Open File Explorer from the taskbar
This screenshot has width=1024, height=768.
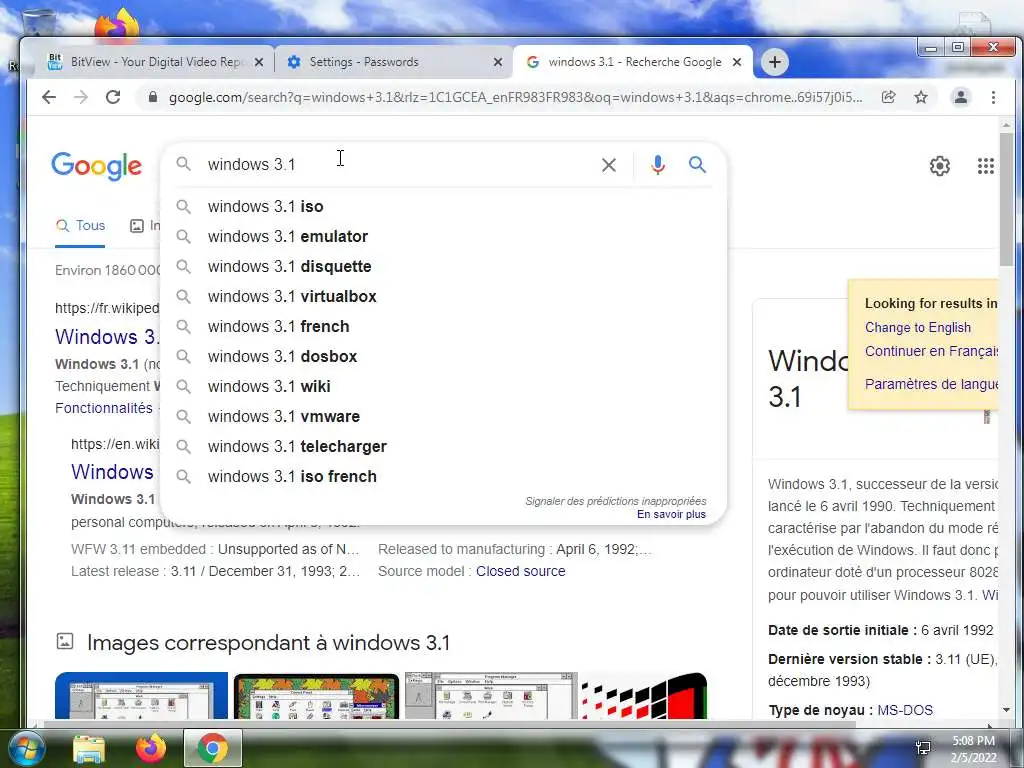click(89, 749)
